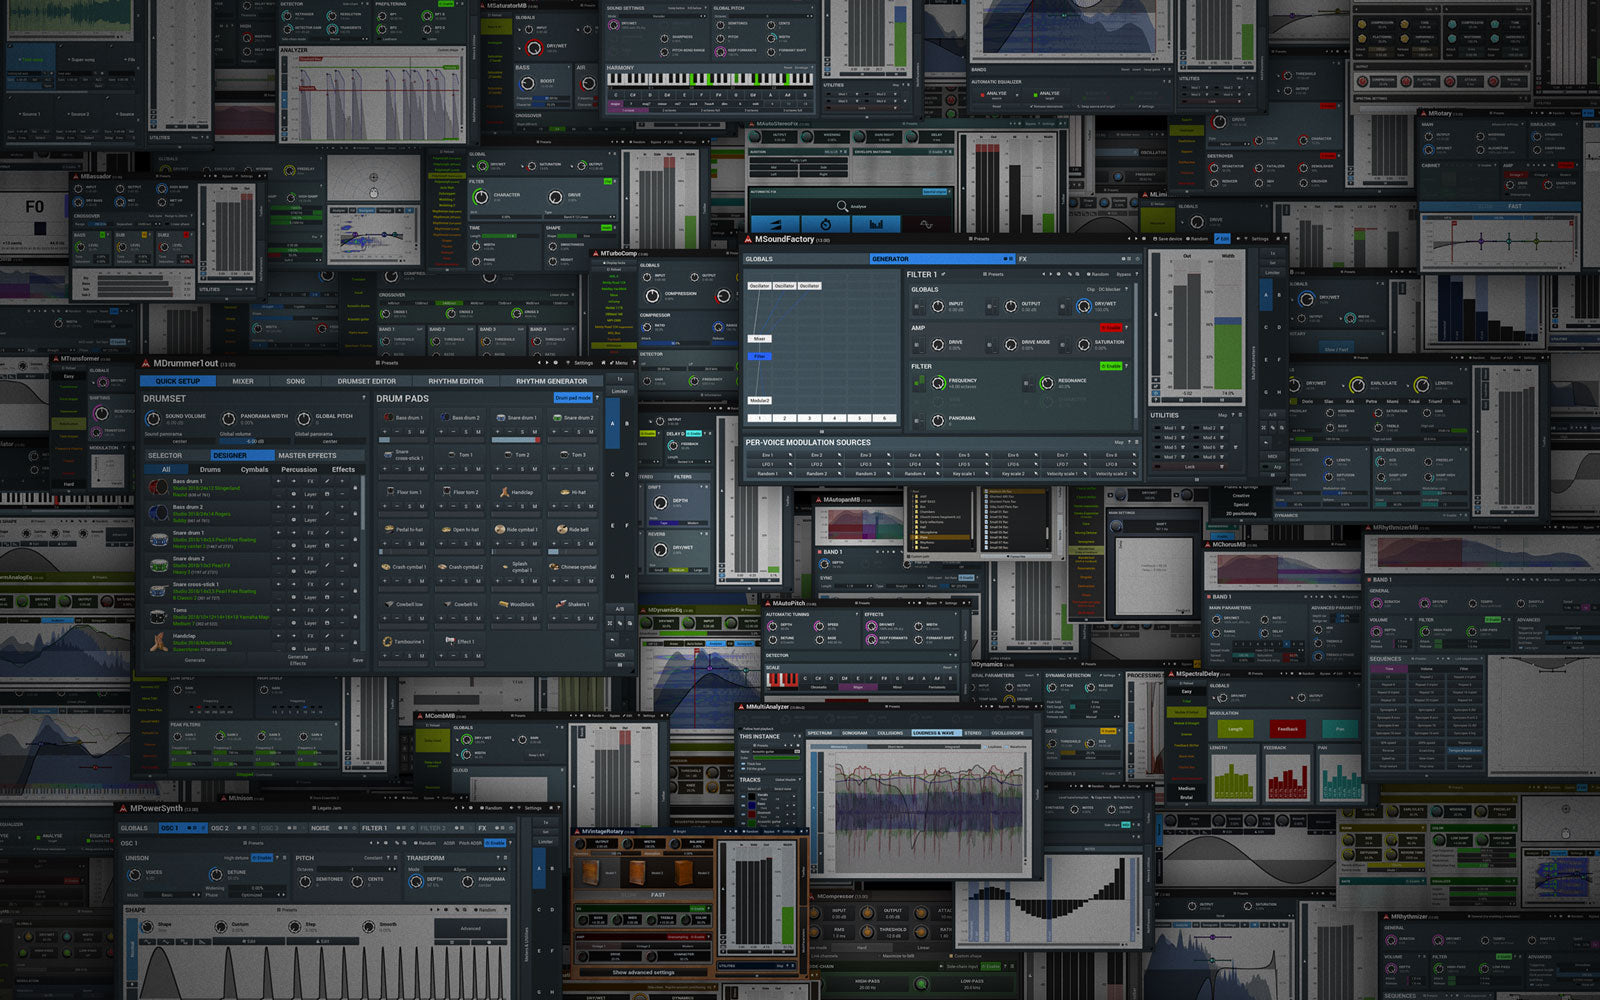The image size is (1600, 1000).
Task: Click the Cowbell low pad icon
Action: [x=388, y=604]
